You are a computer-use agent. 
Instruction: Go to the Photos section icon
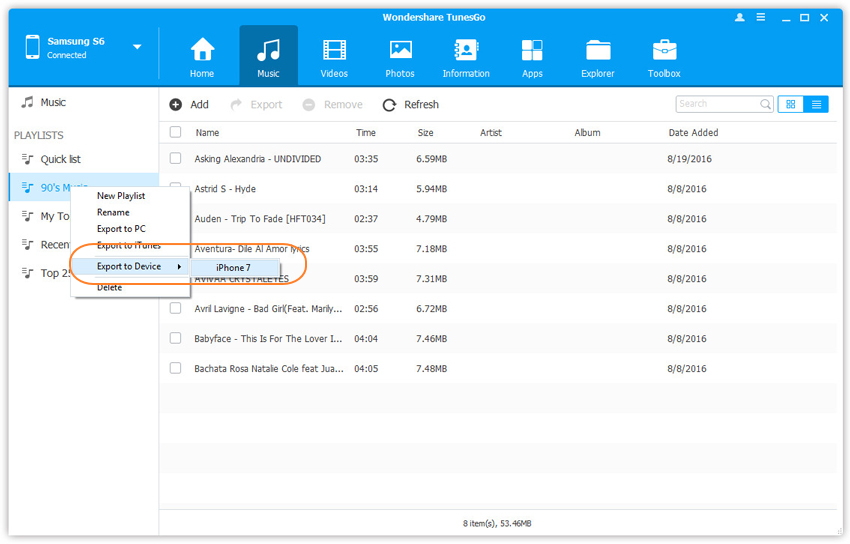[400, 51]
